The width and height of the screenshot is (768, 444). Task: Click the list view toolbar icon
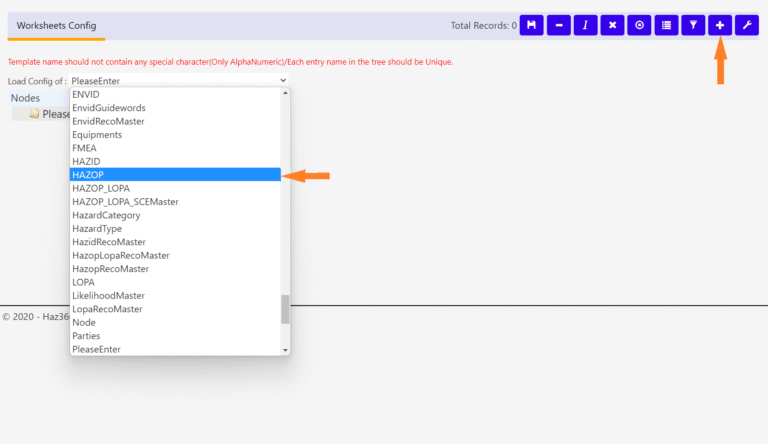pyautogui.click(x=666, y=25)
